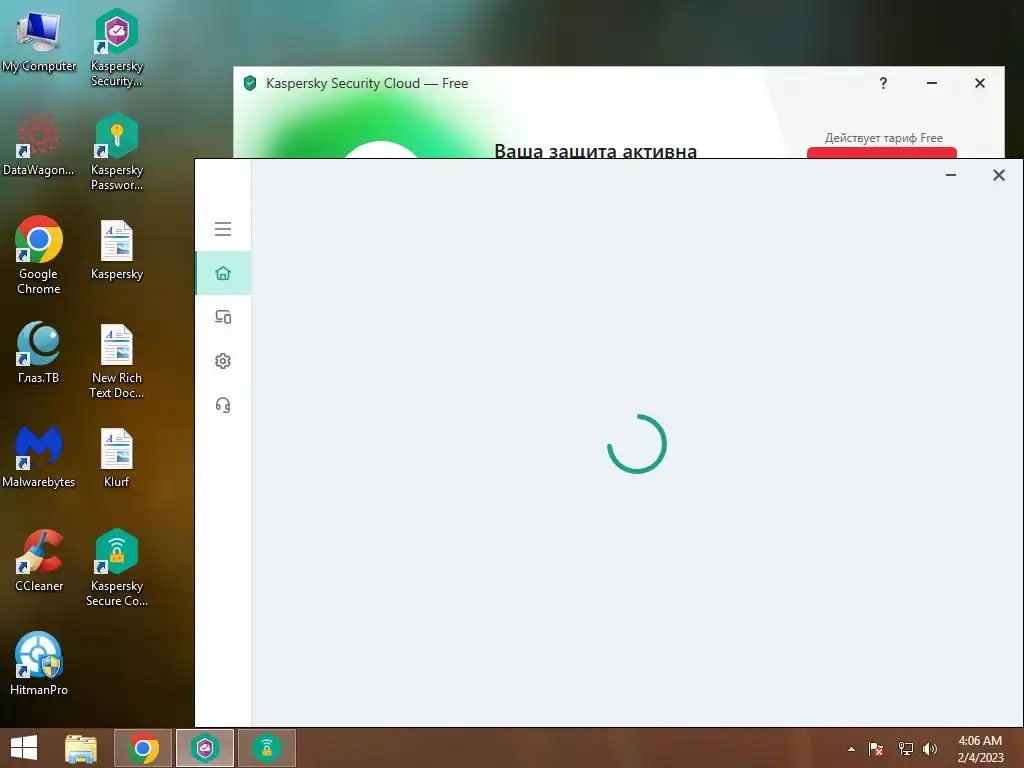Open DataWagon desktop shortcut
Viewport: 1024px width, 768px height.
tap(39, 146)
